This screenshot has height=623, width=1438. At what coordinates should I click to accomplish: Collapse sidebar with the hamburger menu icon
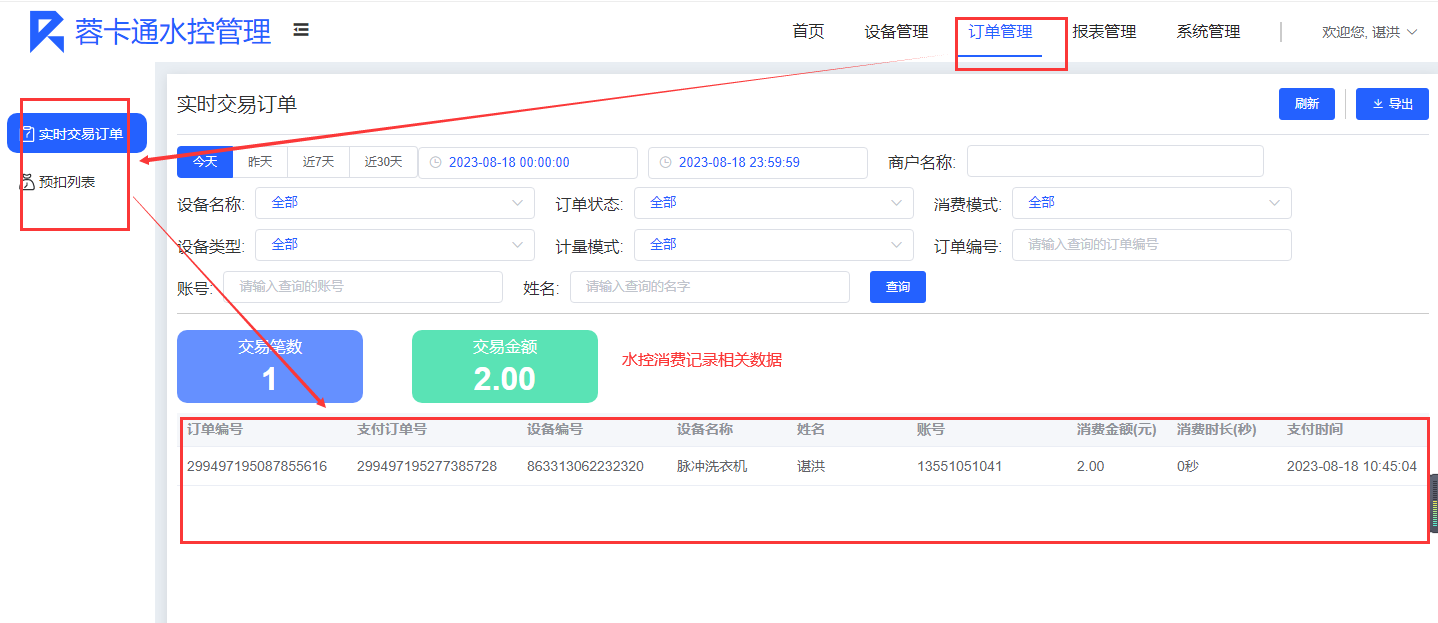pos(301,30)
